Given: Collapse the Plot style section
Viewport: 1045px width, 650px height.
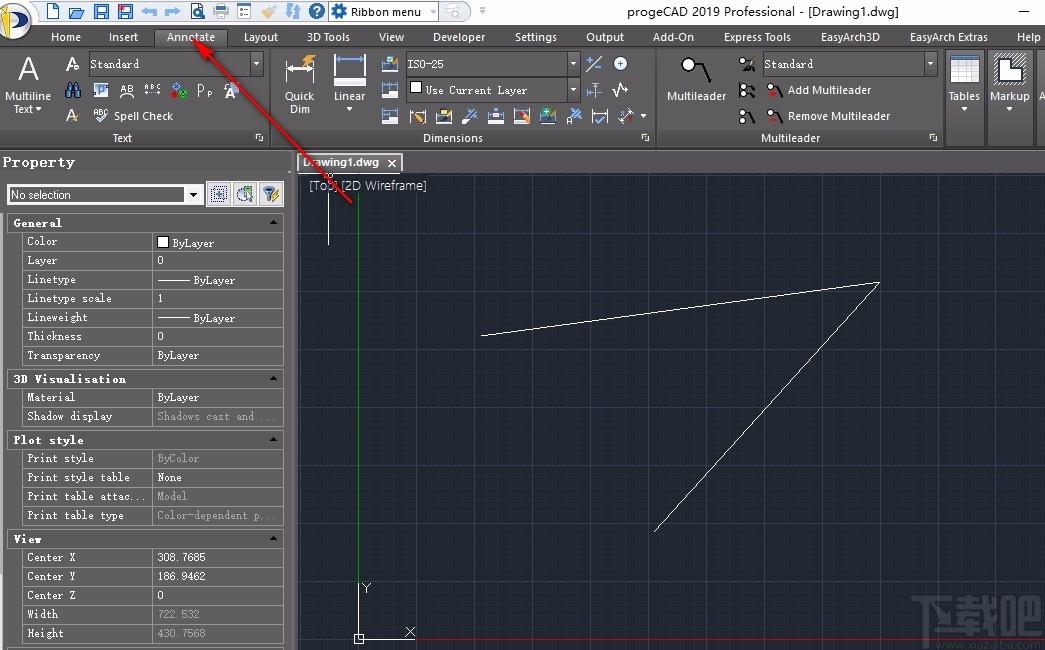Looking at the screenshot, I should point(273,439).
